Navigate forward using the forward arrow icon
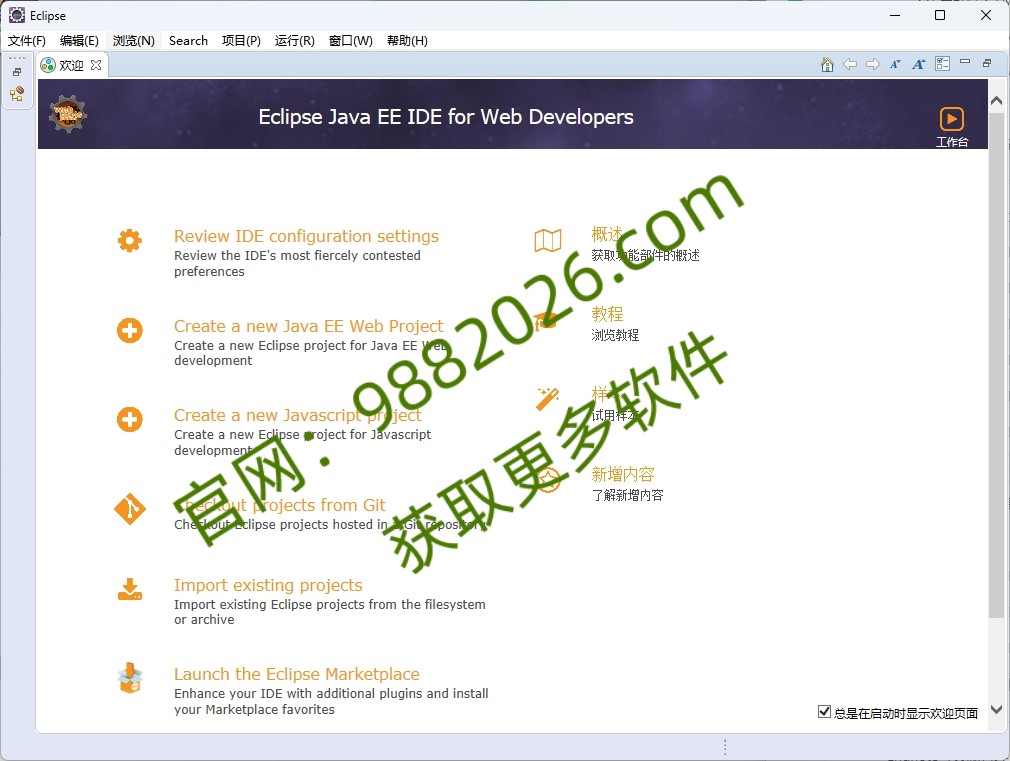 click(x=873, y=64)
